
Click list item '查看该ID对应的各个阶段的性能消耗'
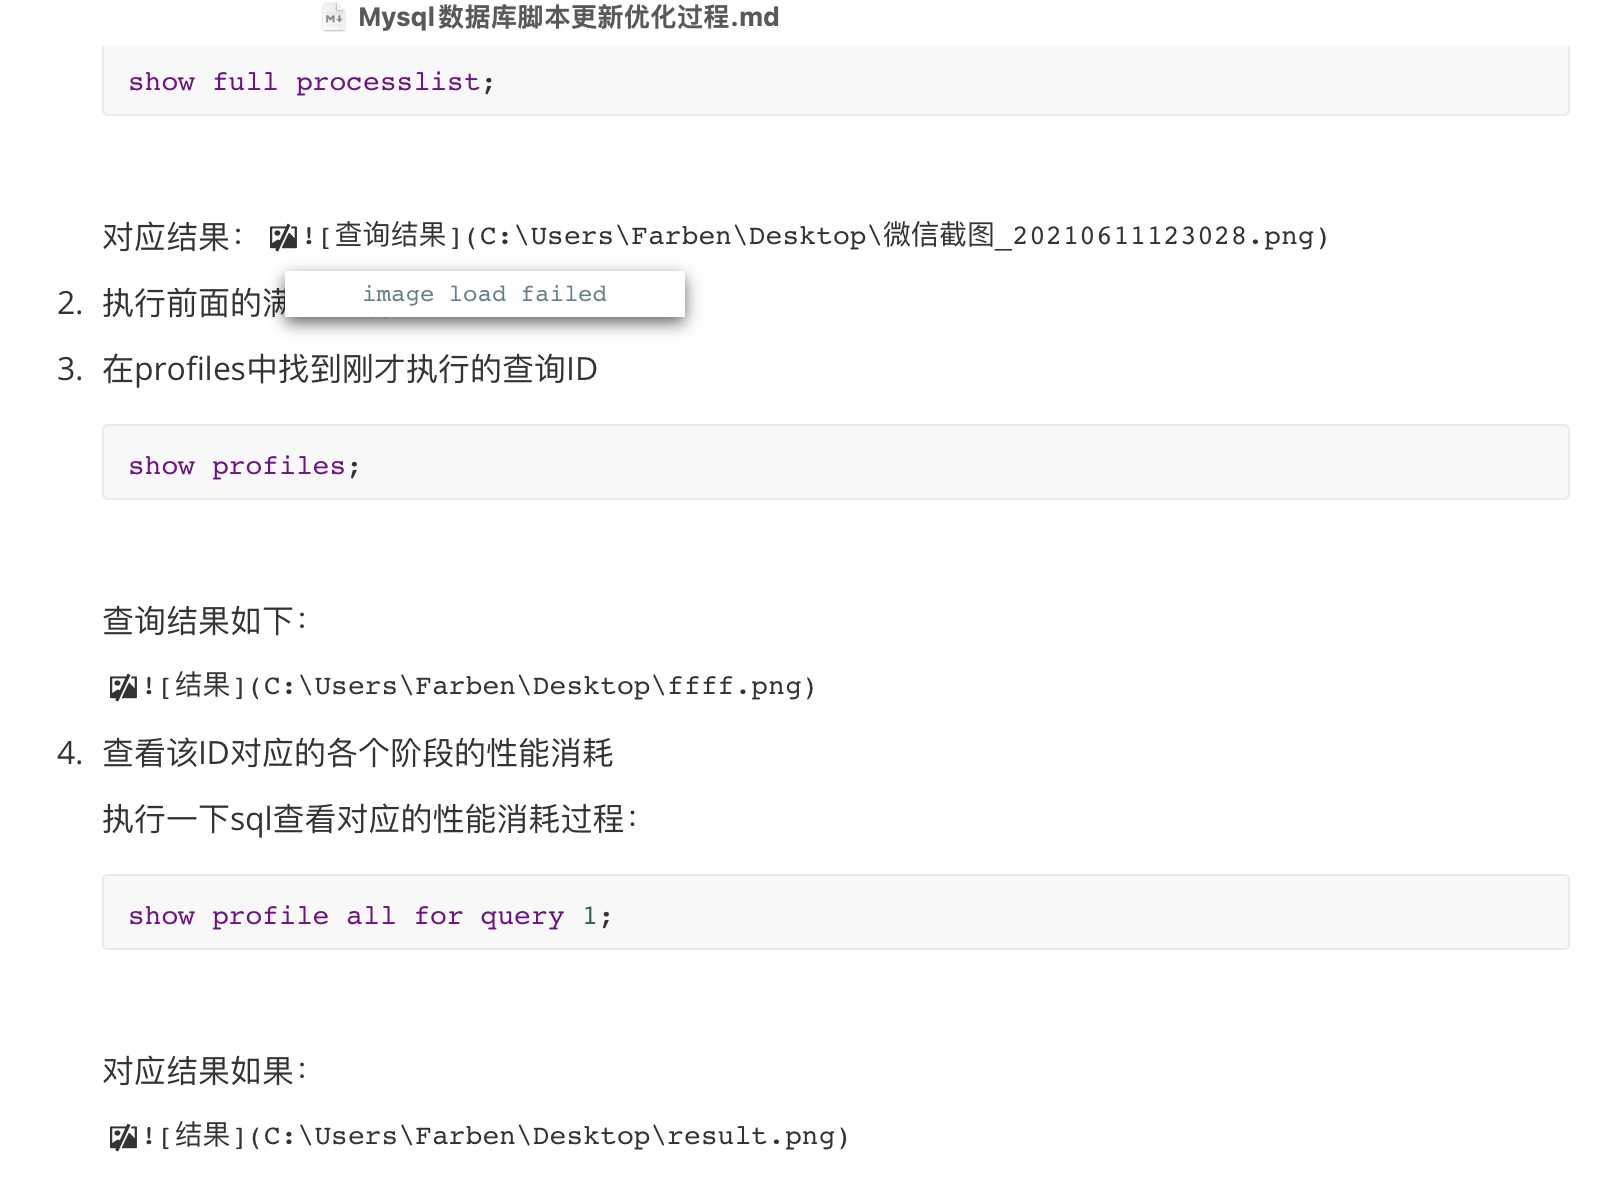coord(358,753)
